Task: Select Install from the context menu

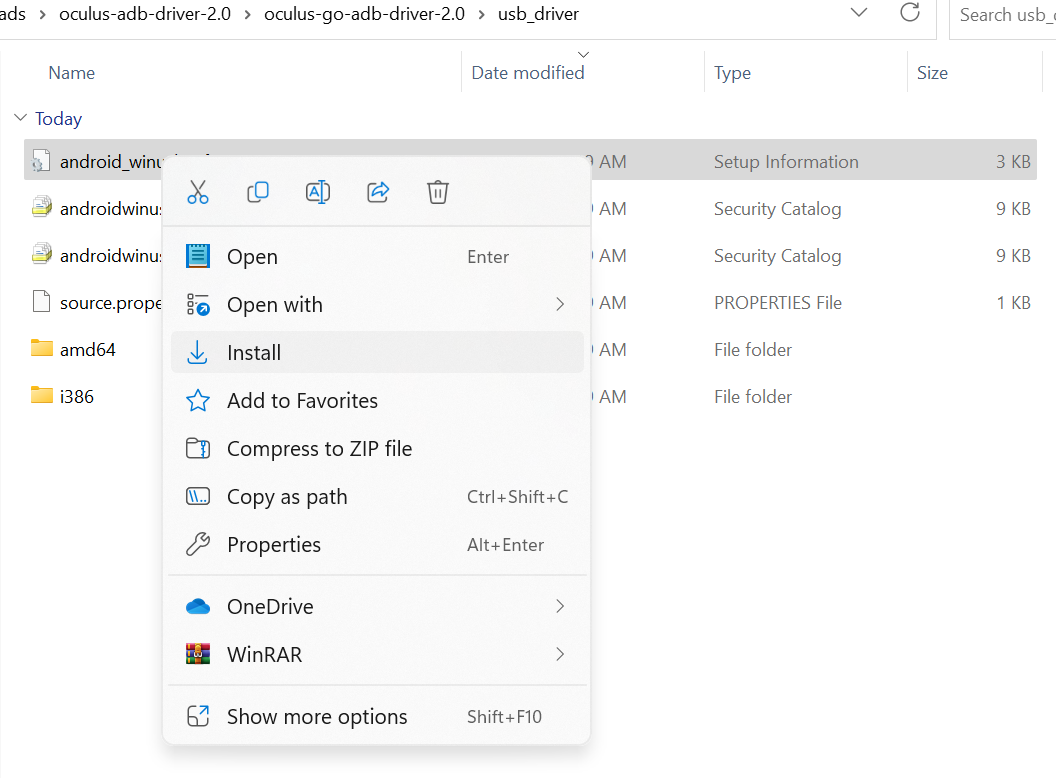Action: (254, 353)
